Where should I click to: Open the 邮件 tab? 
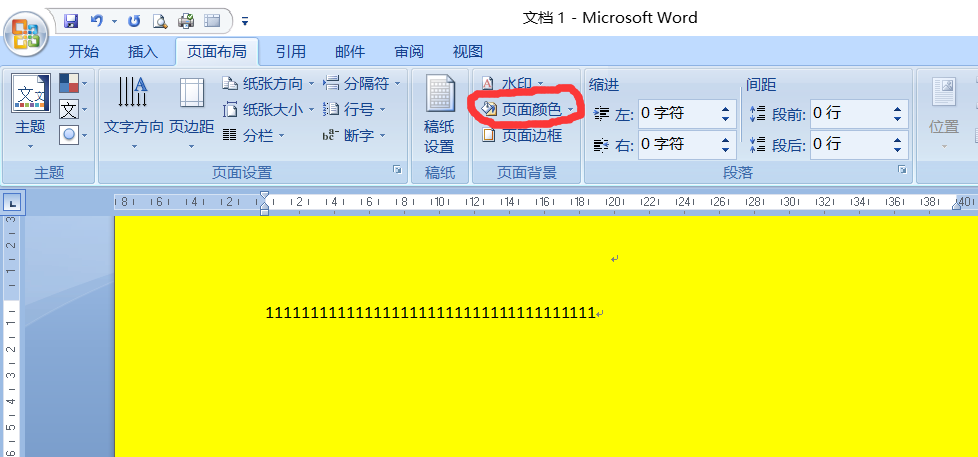coord(350,52)
